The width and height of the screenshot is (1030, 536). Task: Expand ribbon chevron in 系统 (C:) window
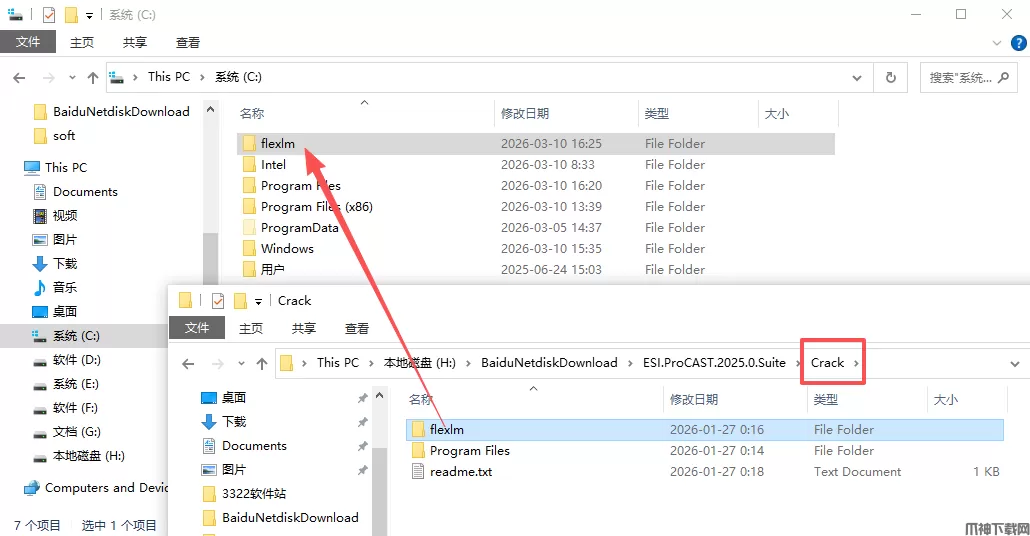996,43
